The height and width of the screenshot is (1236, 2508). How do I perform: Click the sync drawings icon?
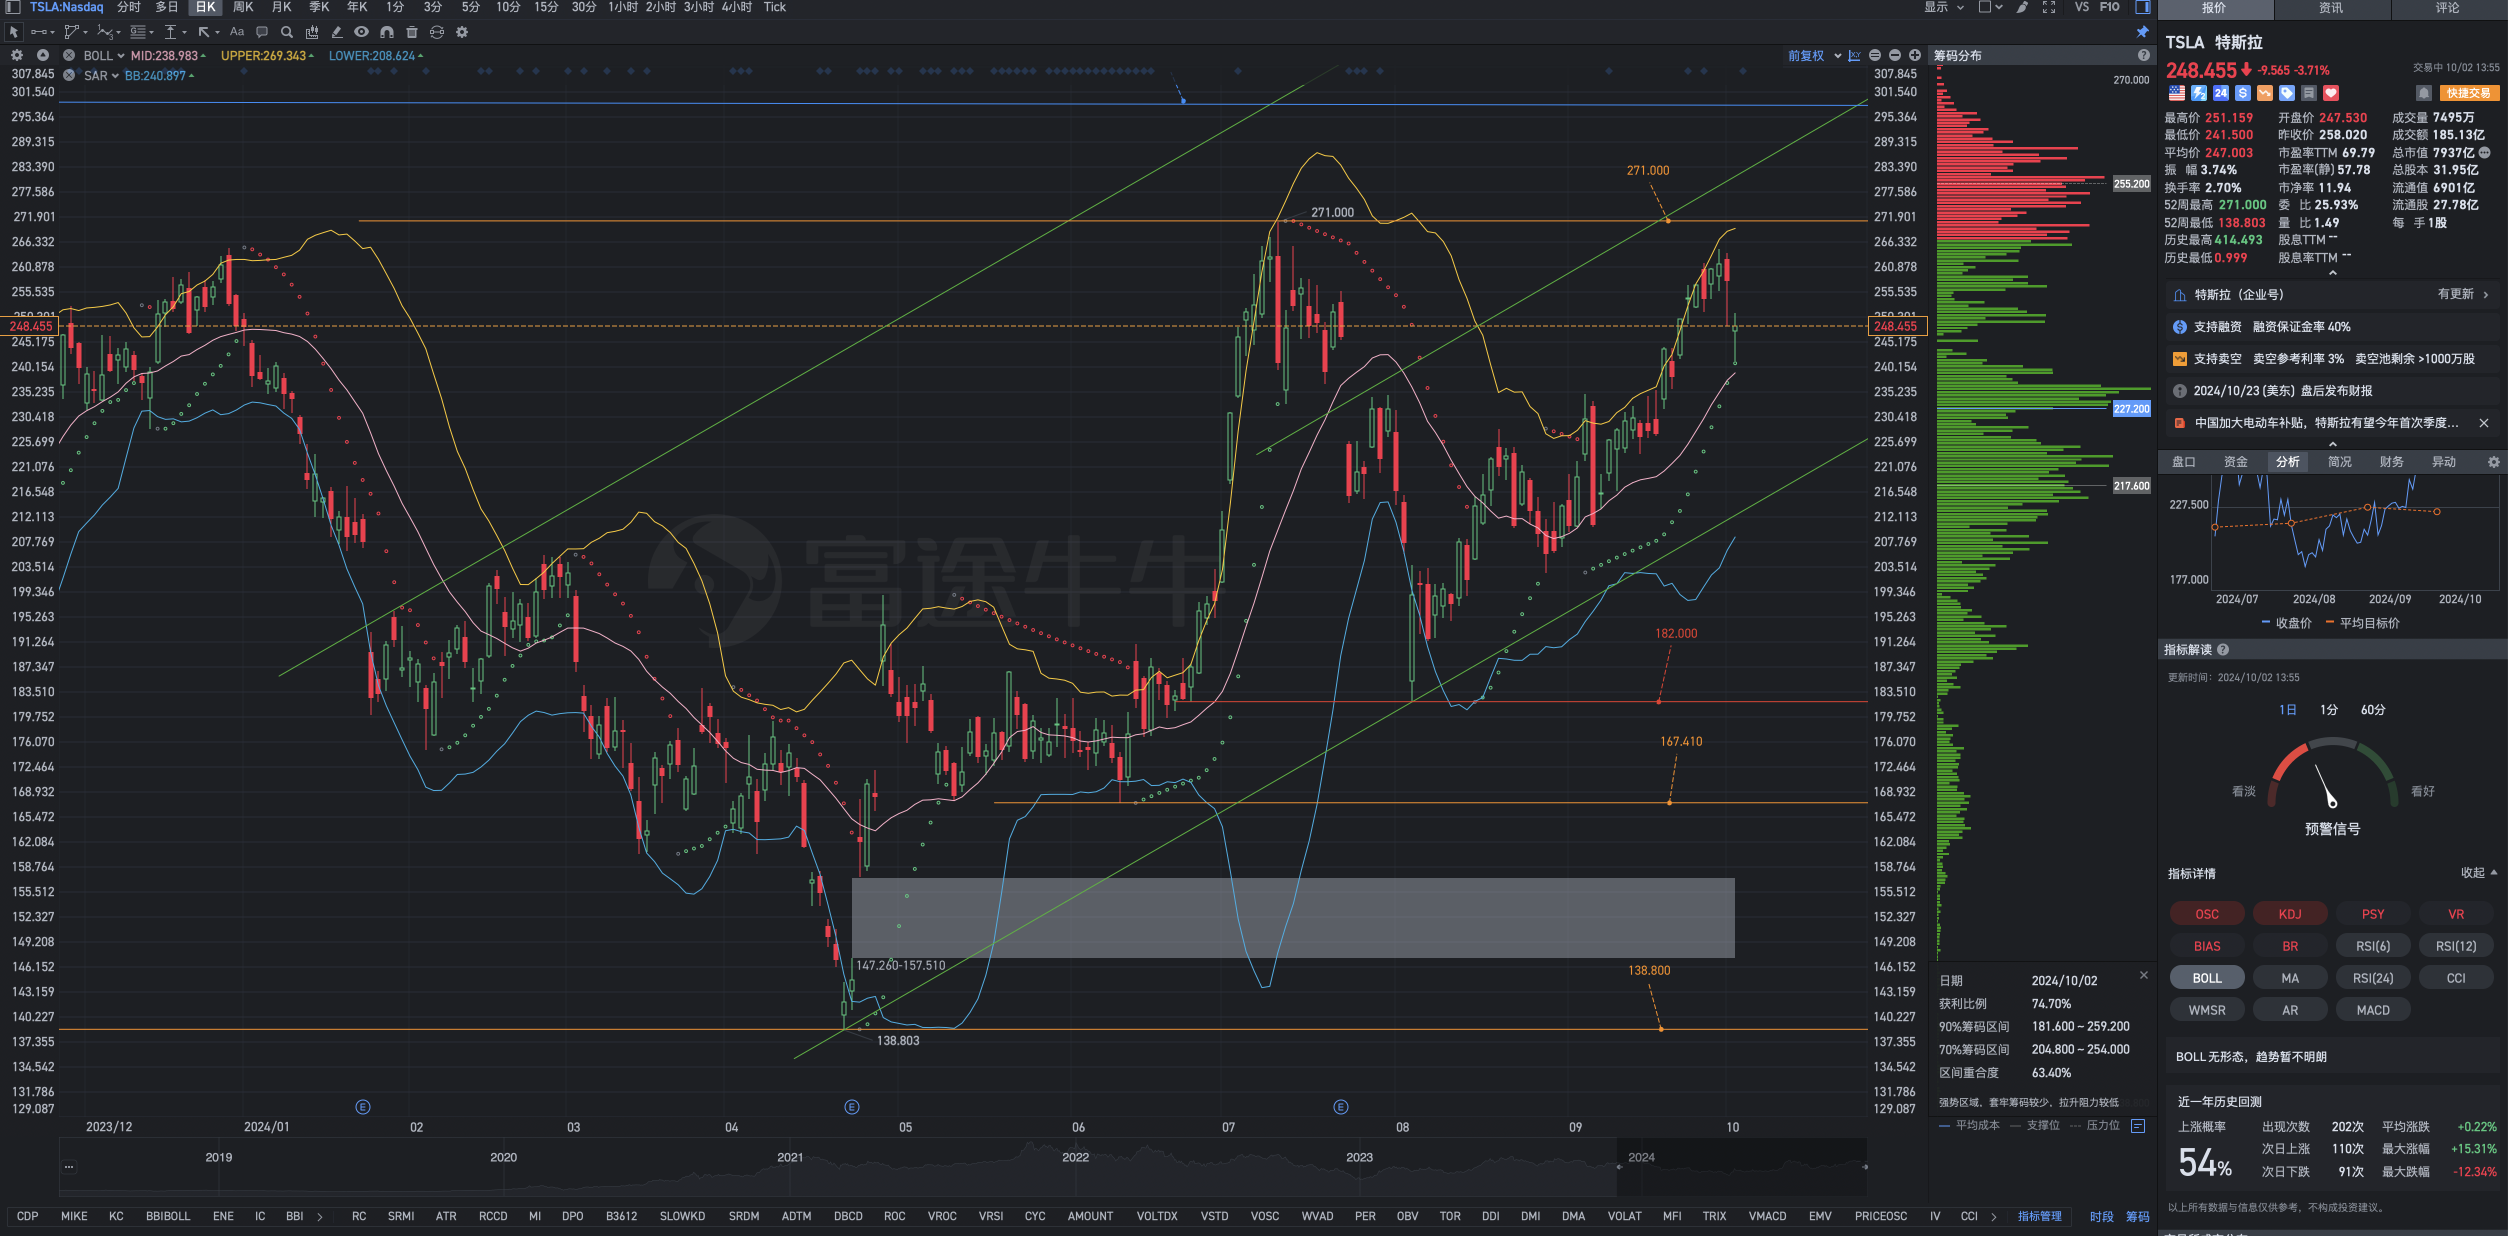(x=437, y=32)
